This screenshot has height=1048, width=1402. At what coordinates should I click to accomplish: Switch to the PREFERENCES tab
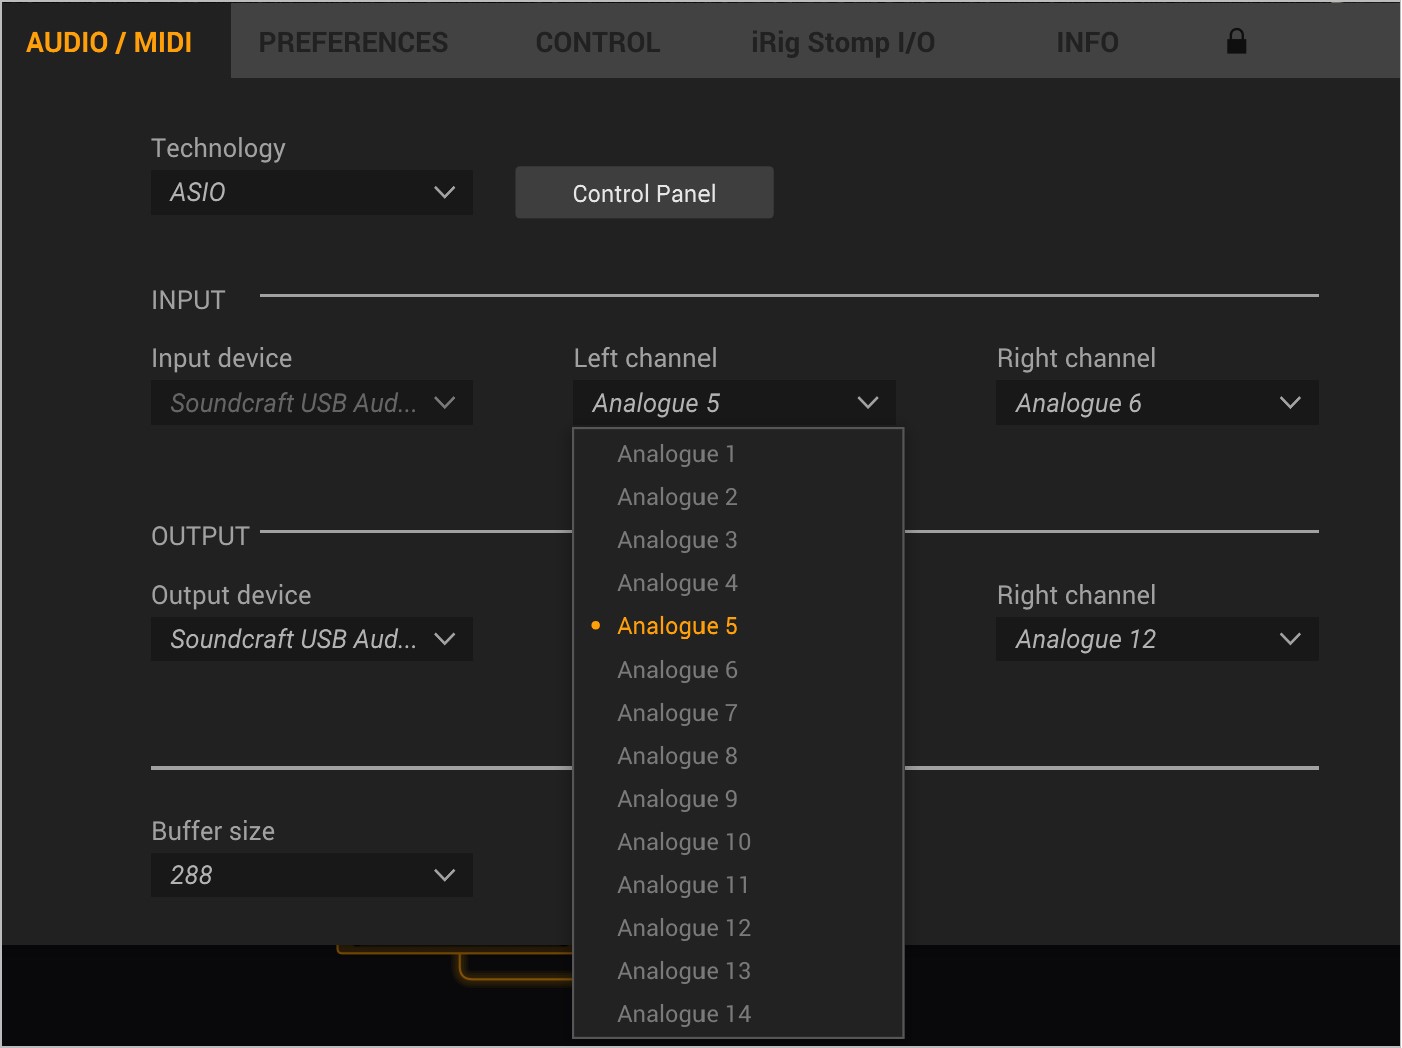[x=353, y=43]
